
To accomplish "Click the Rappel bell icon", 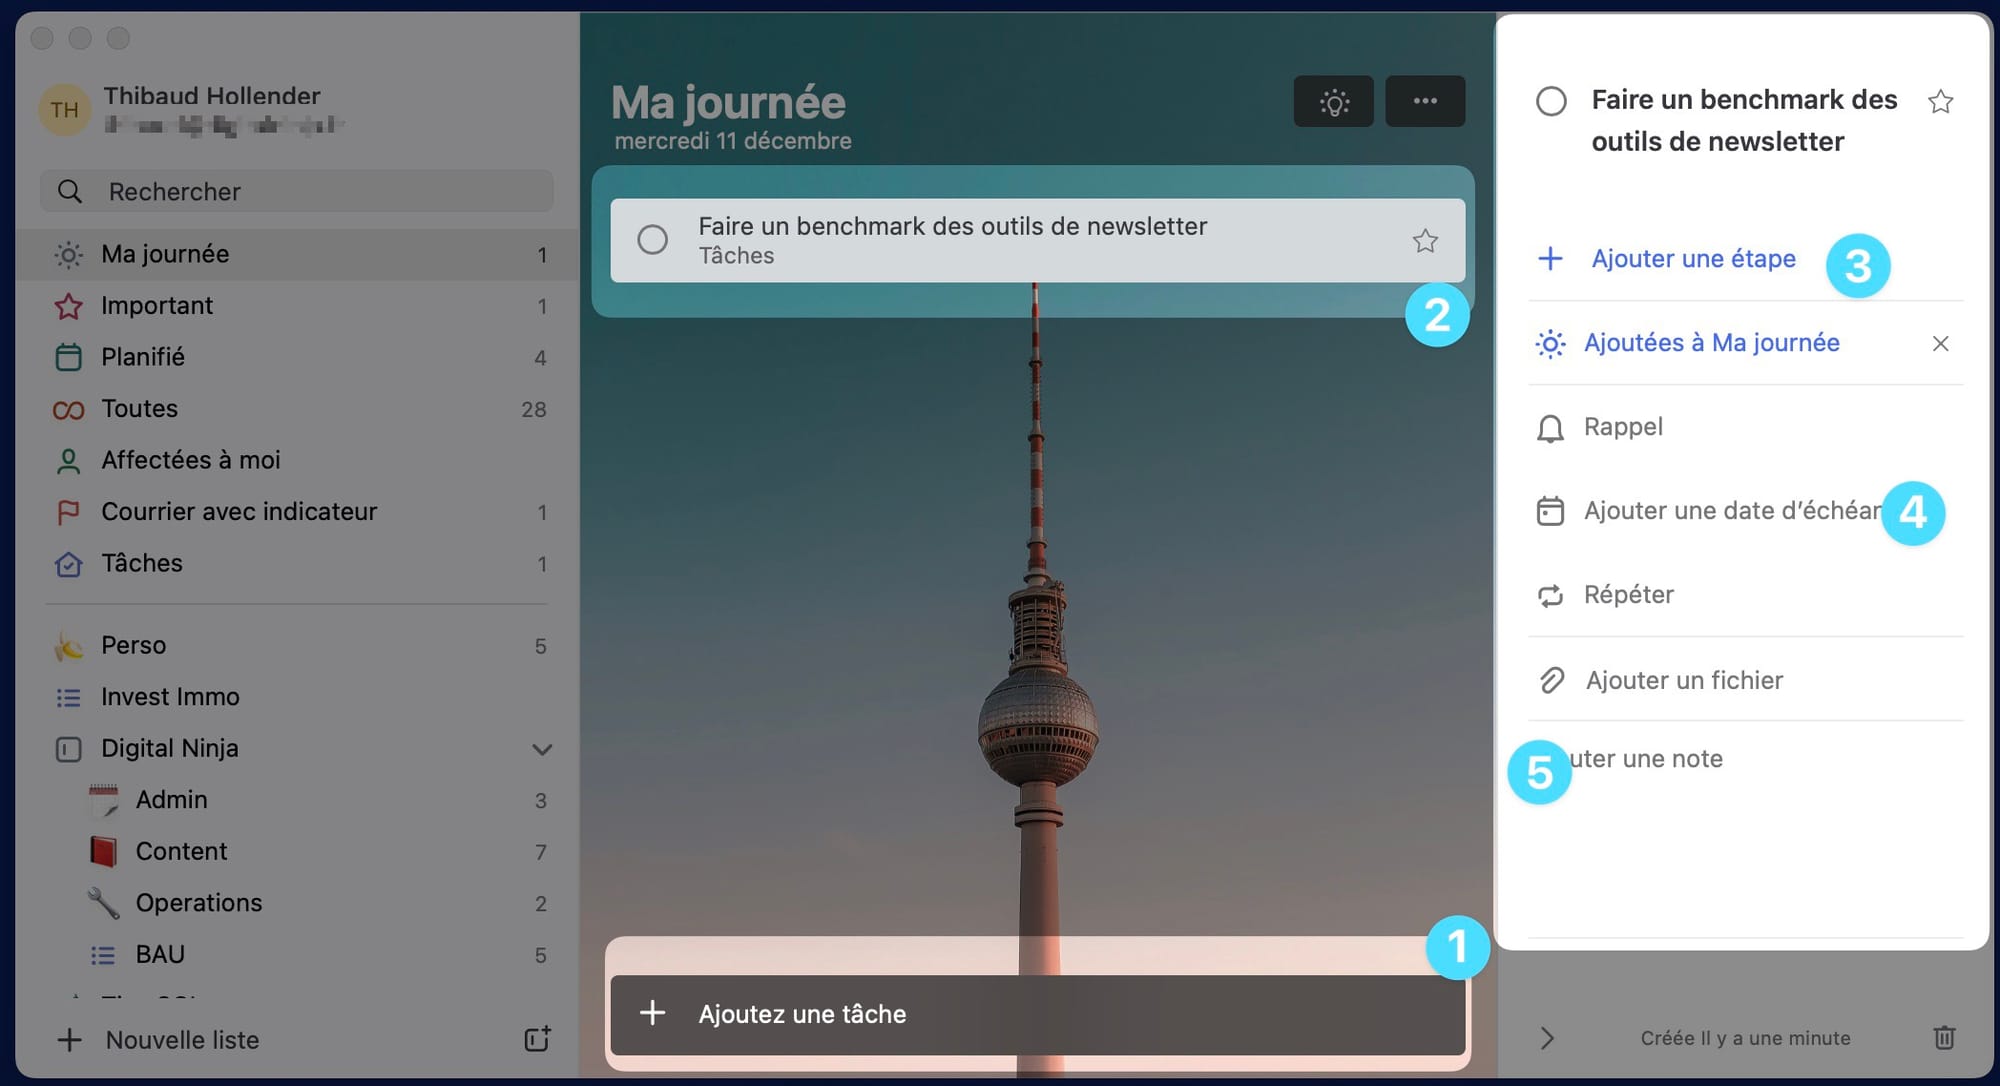I will 1550,428.
